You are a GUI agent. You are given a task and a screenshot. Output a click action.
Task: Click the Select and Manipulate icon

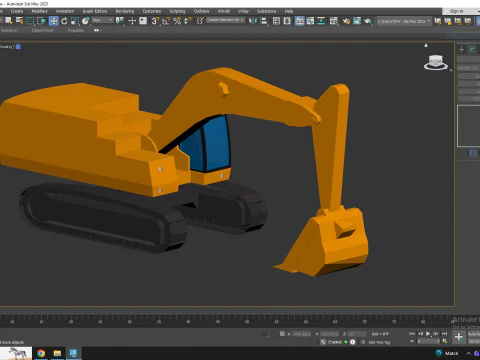132,21
